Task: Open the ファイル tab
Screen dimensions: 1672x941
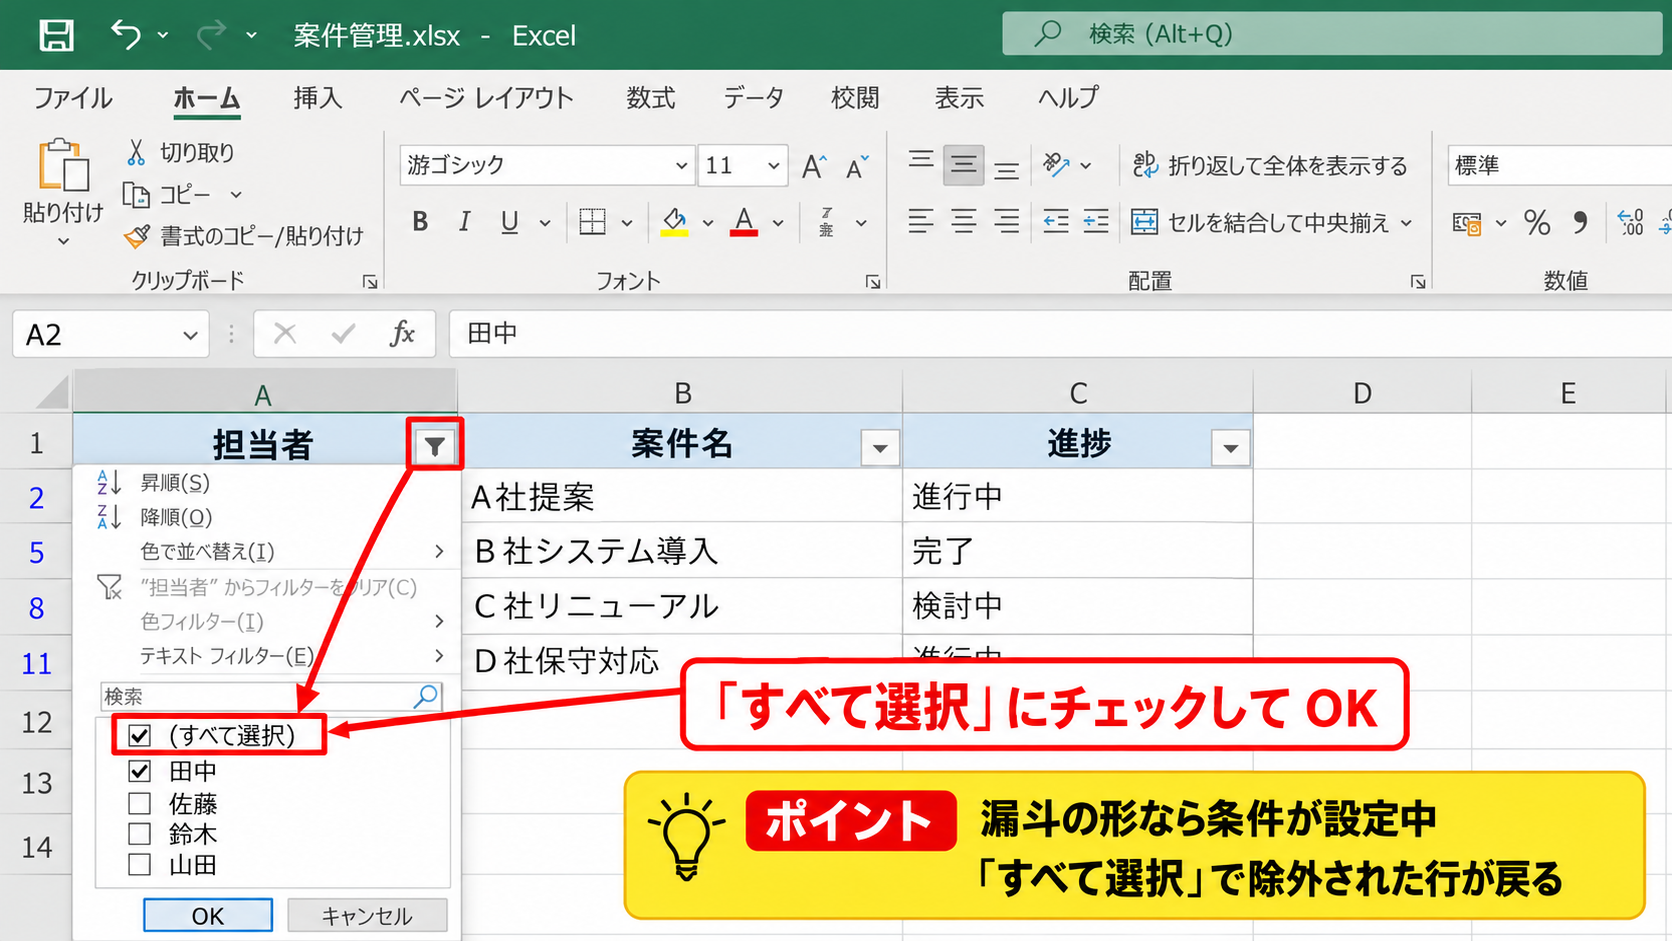Action: (x=72, y=98)
